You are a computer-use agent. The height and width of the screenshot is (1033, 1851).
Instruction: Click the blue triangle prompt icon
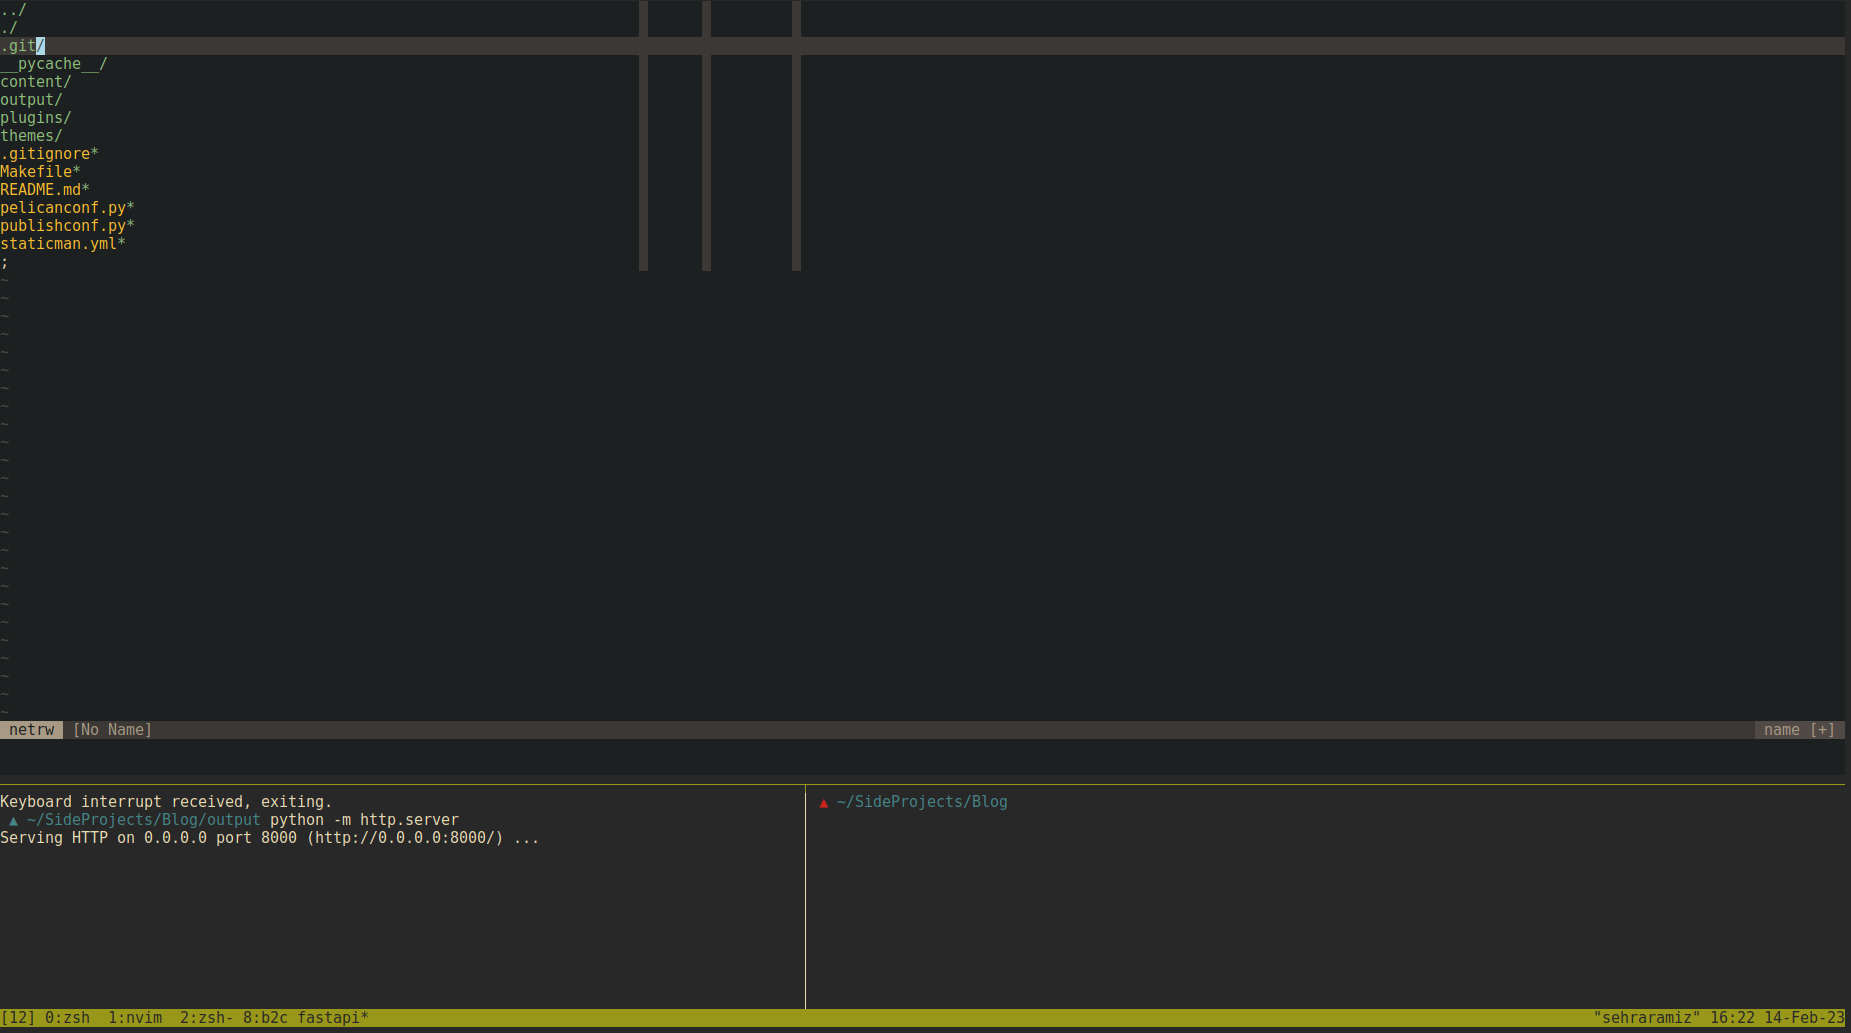pyautogui.click(x=13, y=821)
